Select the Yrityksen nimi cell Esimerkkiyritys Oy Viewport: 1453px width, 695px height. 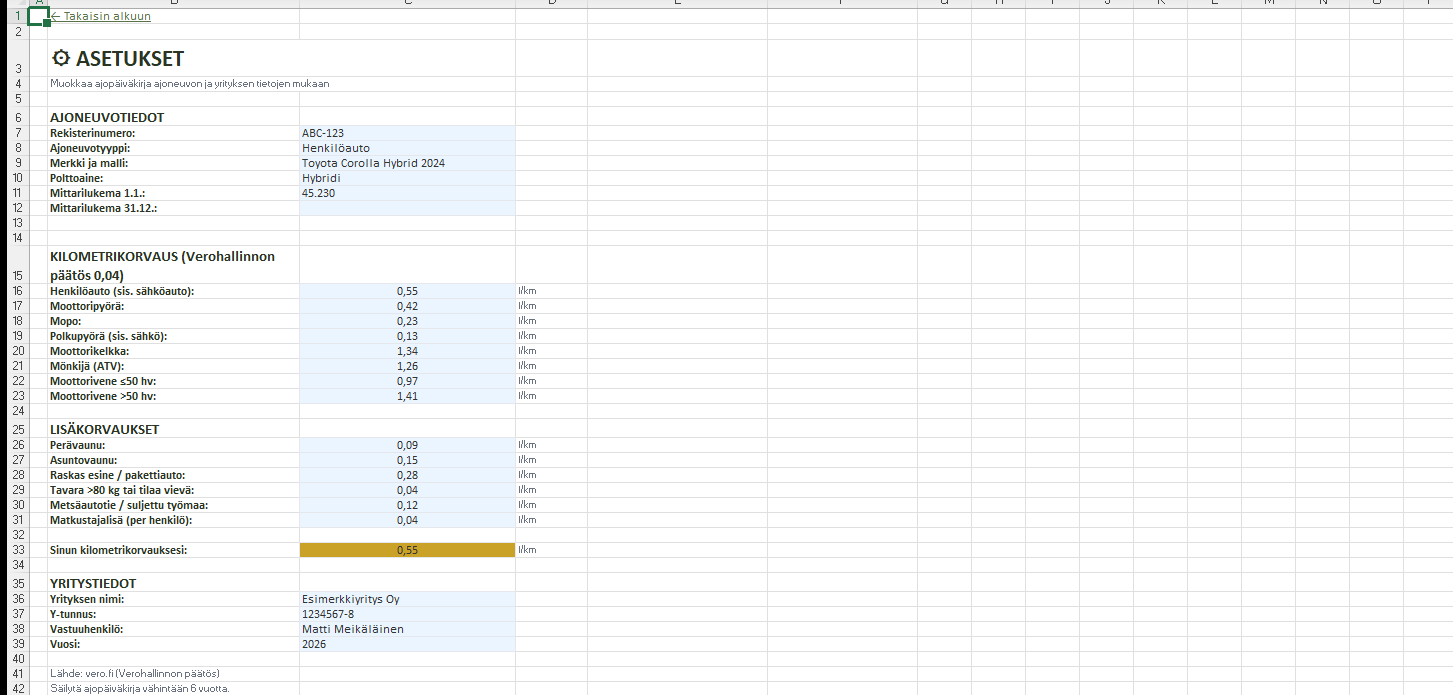coord(406,600)
